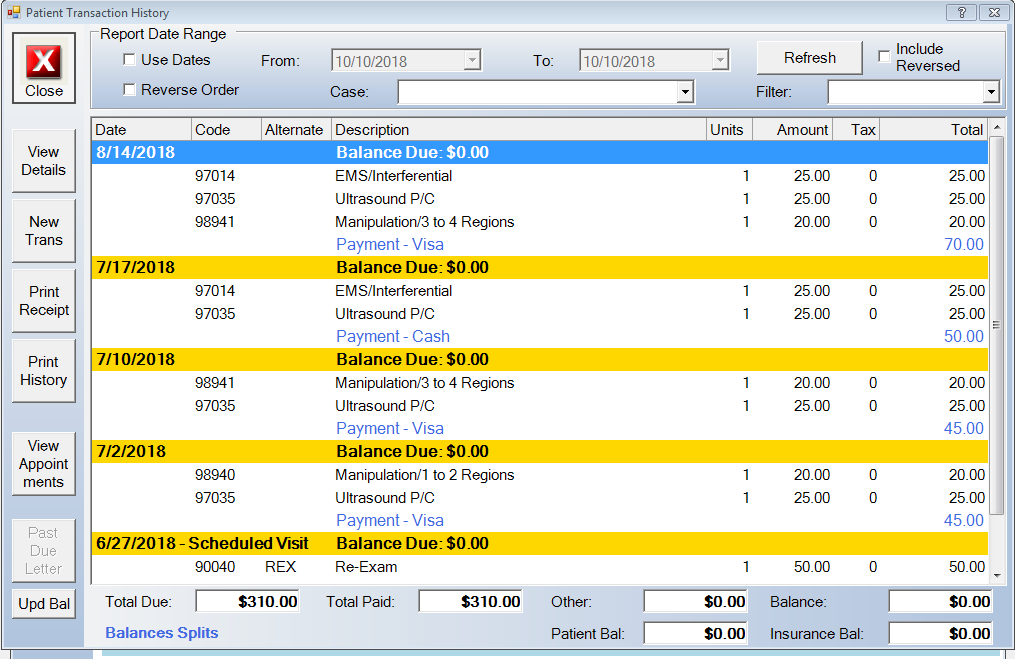Click the From date text field
The height and width of the screenshot is (659, 1015).
(398, 61)
